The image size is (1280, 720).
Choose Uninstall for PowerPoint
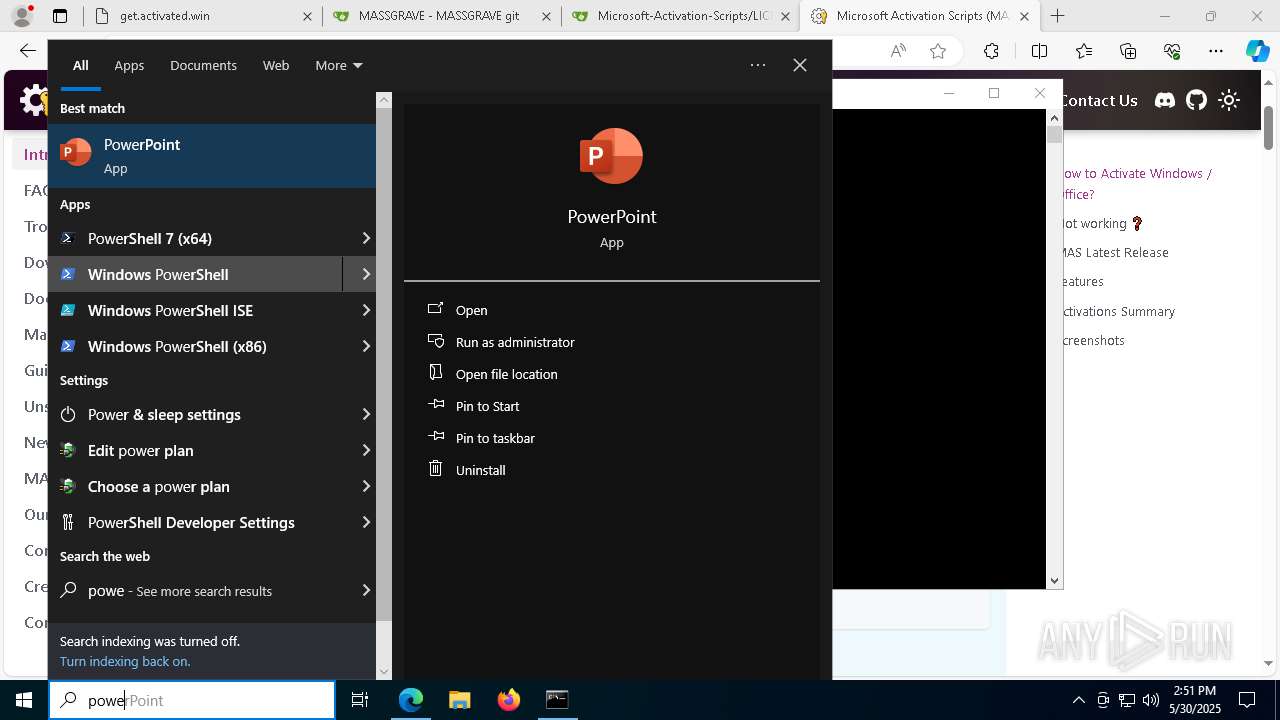(x=480, y=470)
